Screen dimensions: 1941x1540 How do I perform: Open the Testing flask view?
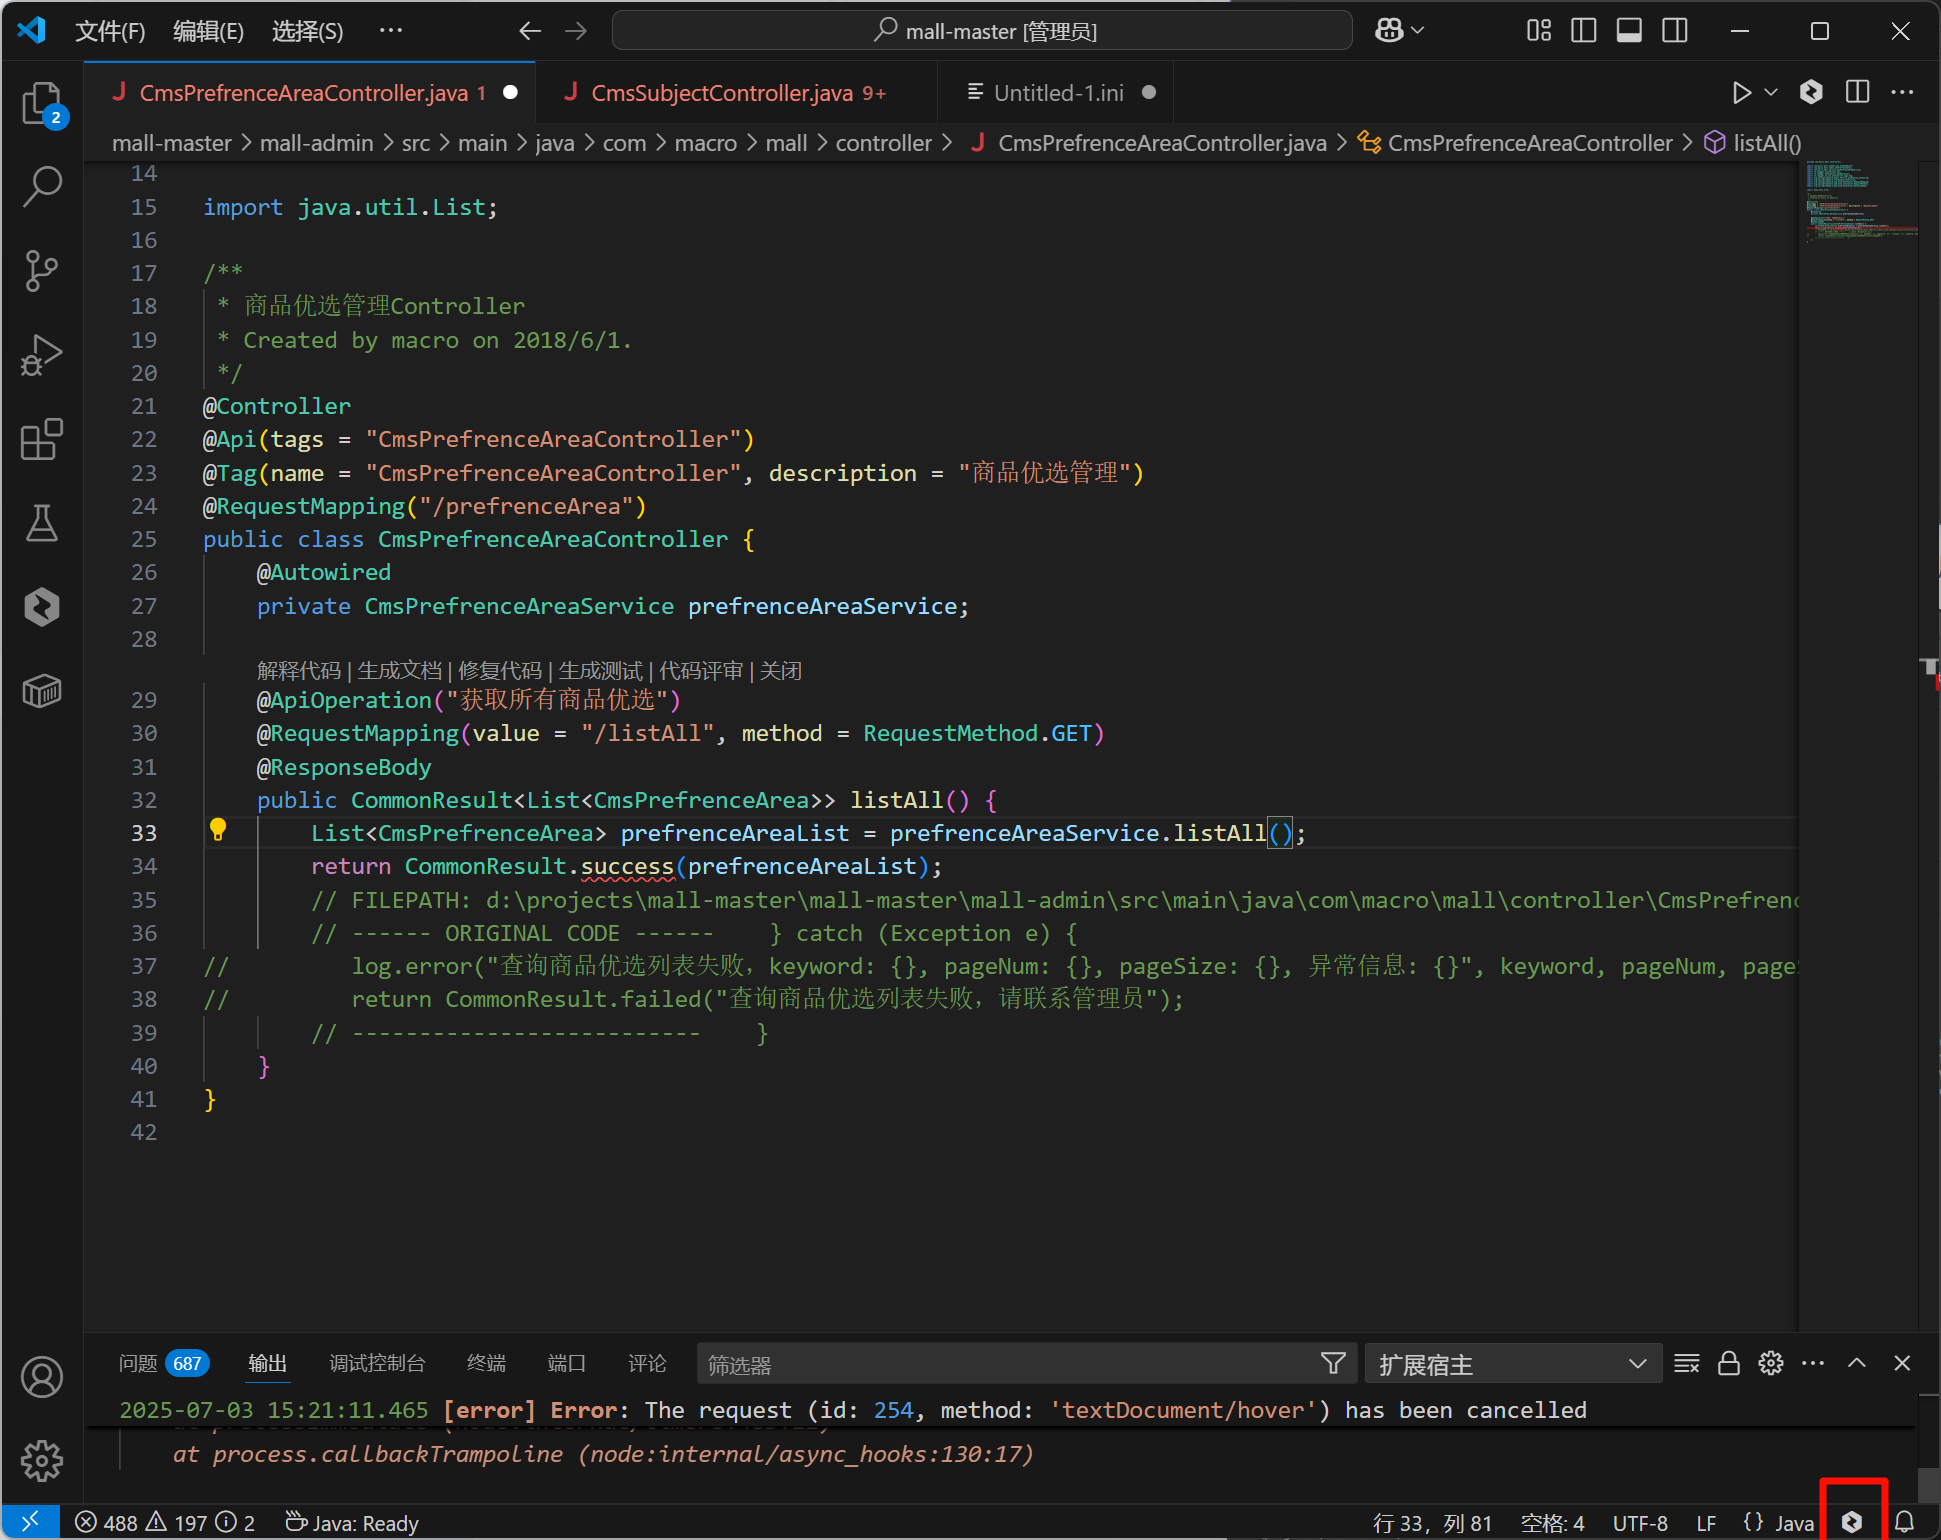[42, 523]
